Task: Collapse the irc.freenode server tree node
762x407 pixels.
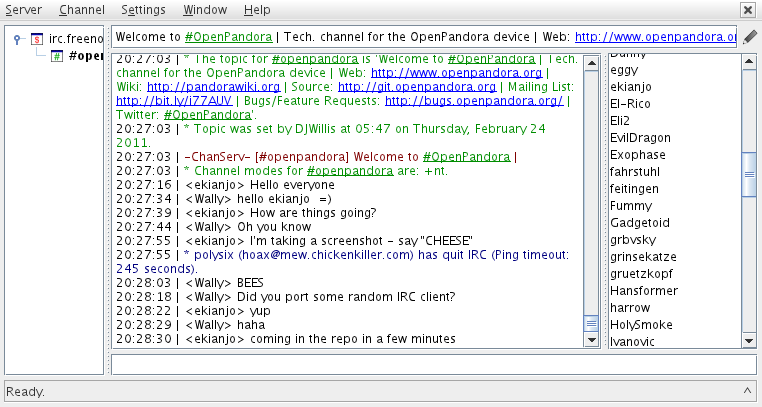Action: coord(17,39)
